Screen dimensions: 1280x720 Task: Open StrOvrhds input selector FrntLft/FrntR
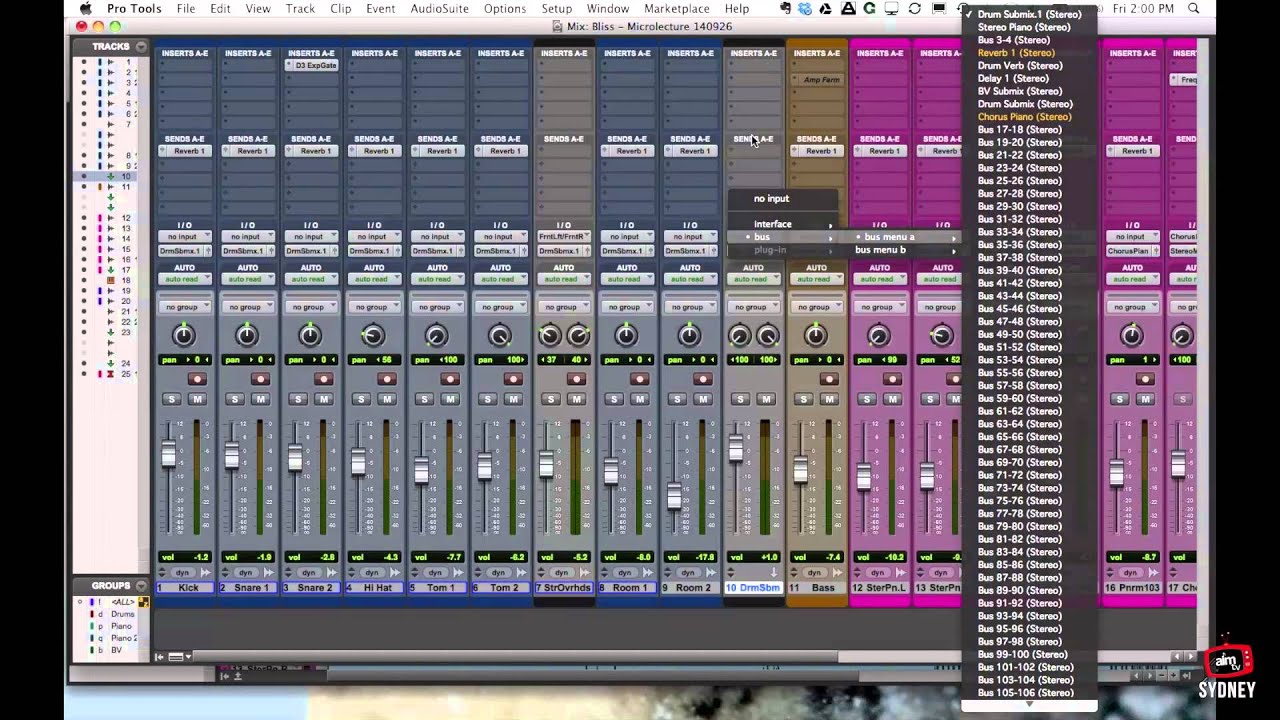564,237
